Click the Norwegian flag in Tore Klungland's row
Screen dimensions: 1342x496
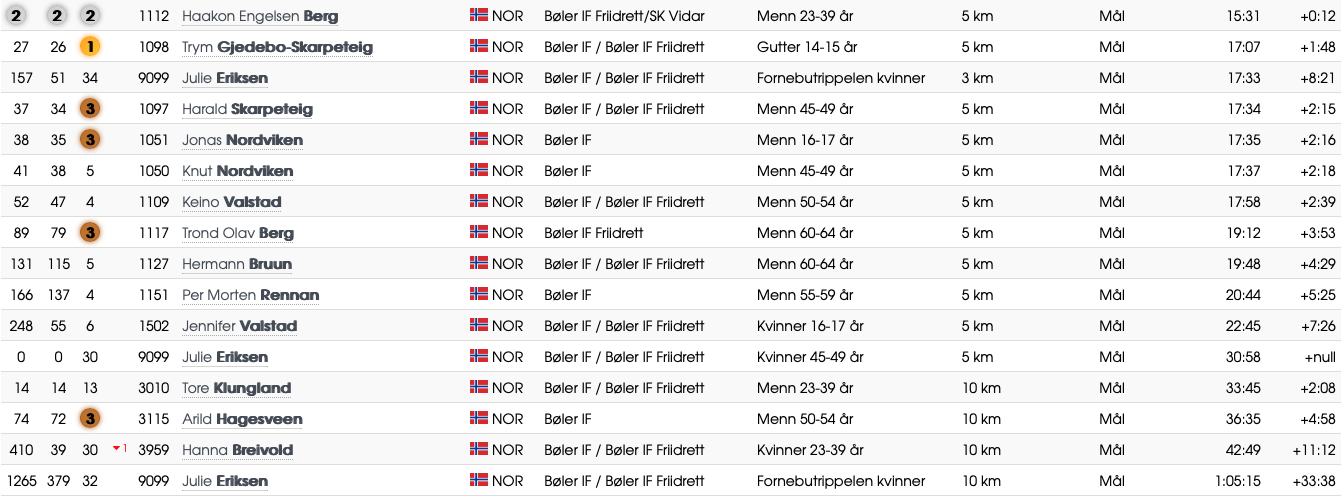(x=479, y=388)
